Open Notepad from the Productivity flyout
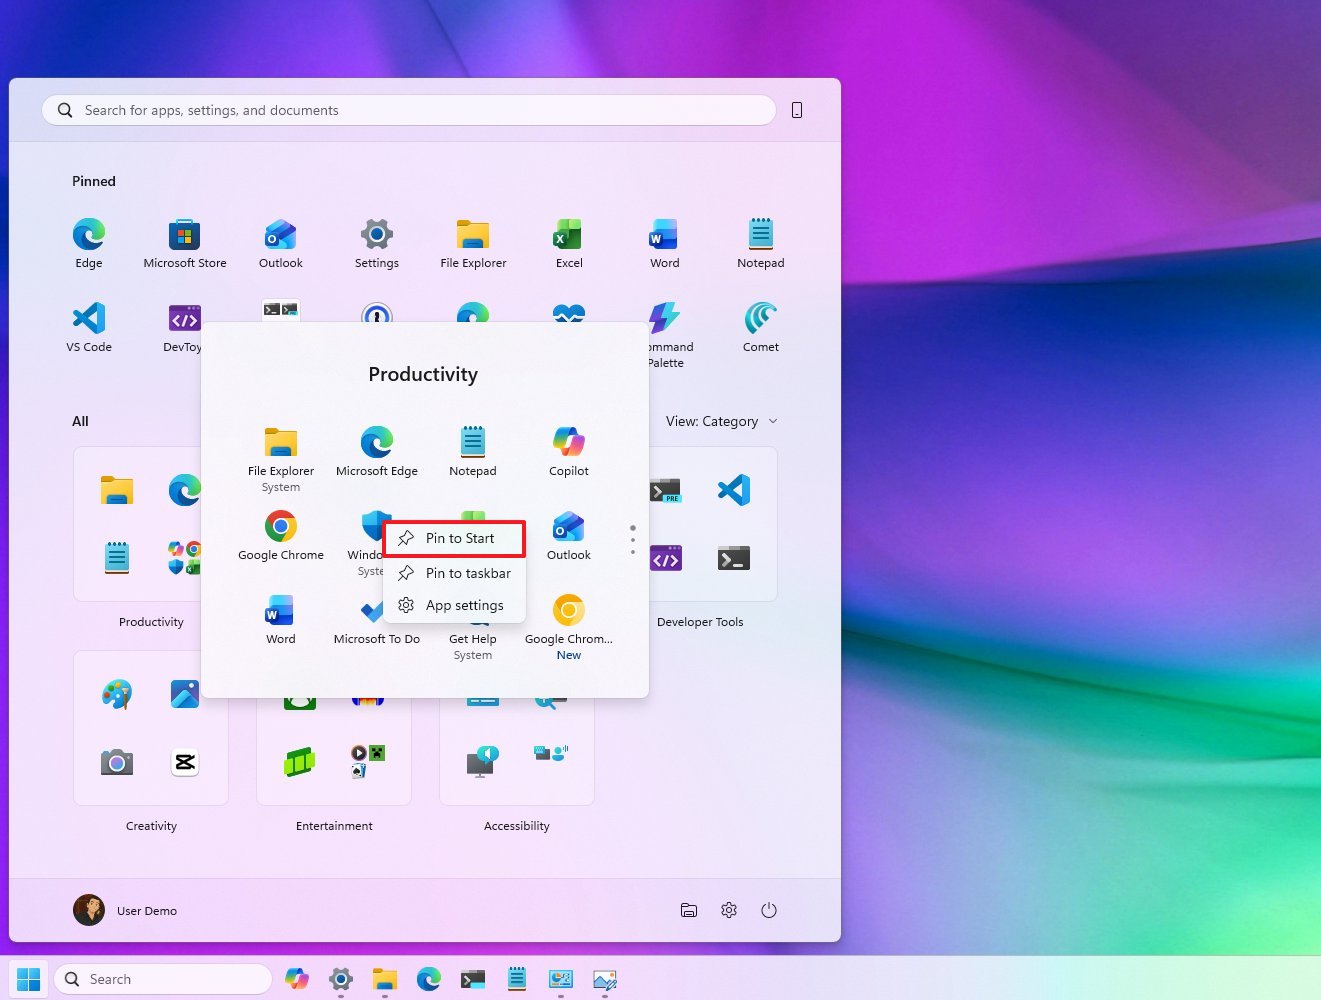The image size is (1321, 1000). click(472, 443)
